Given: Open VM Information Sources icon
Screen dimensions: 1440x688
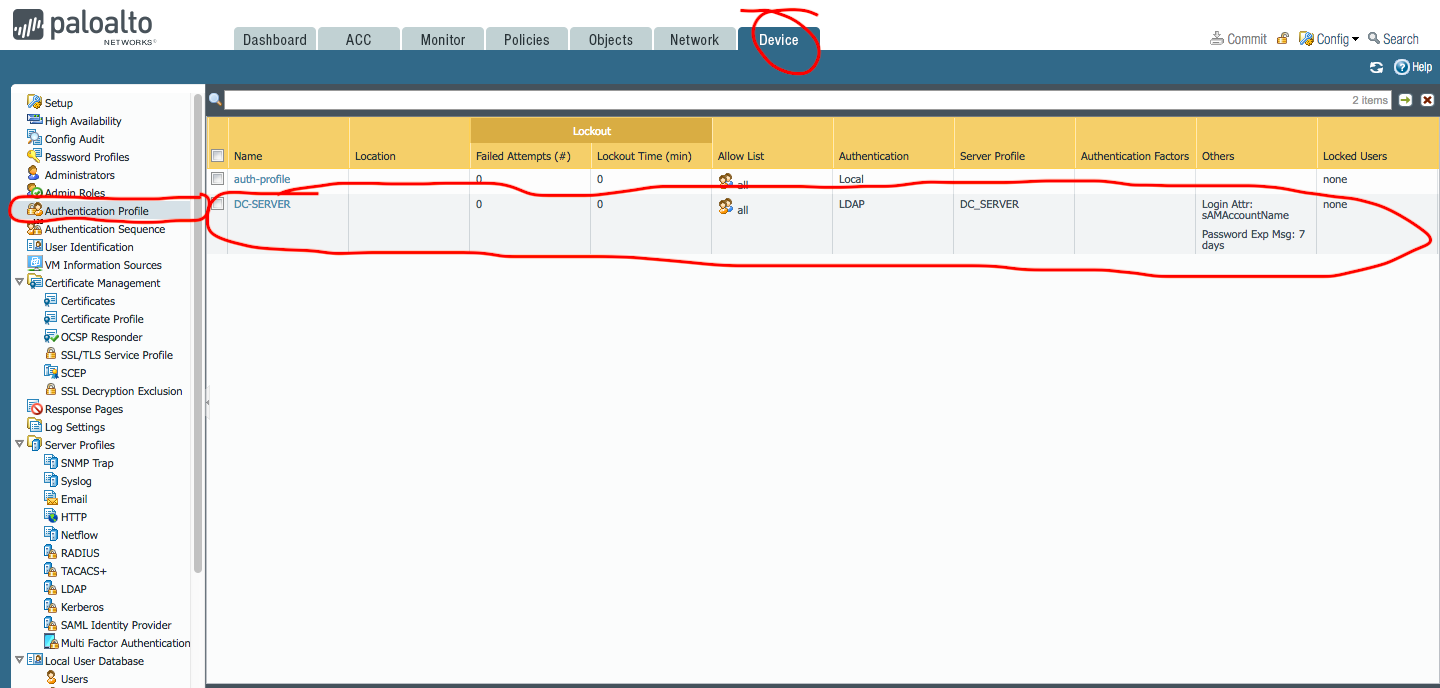Looking at the screenshot, I should tap(35, 264).
